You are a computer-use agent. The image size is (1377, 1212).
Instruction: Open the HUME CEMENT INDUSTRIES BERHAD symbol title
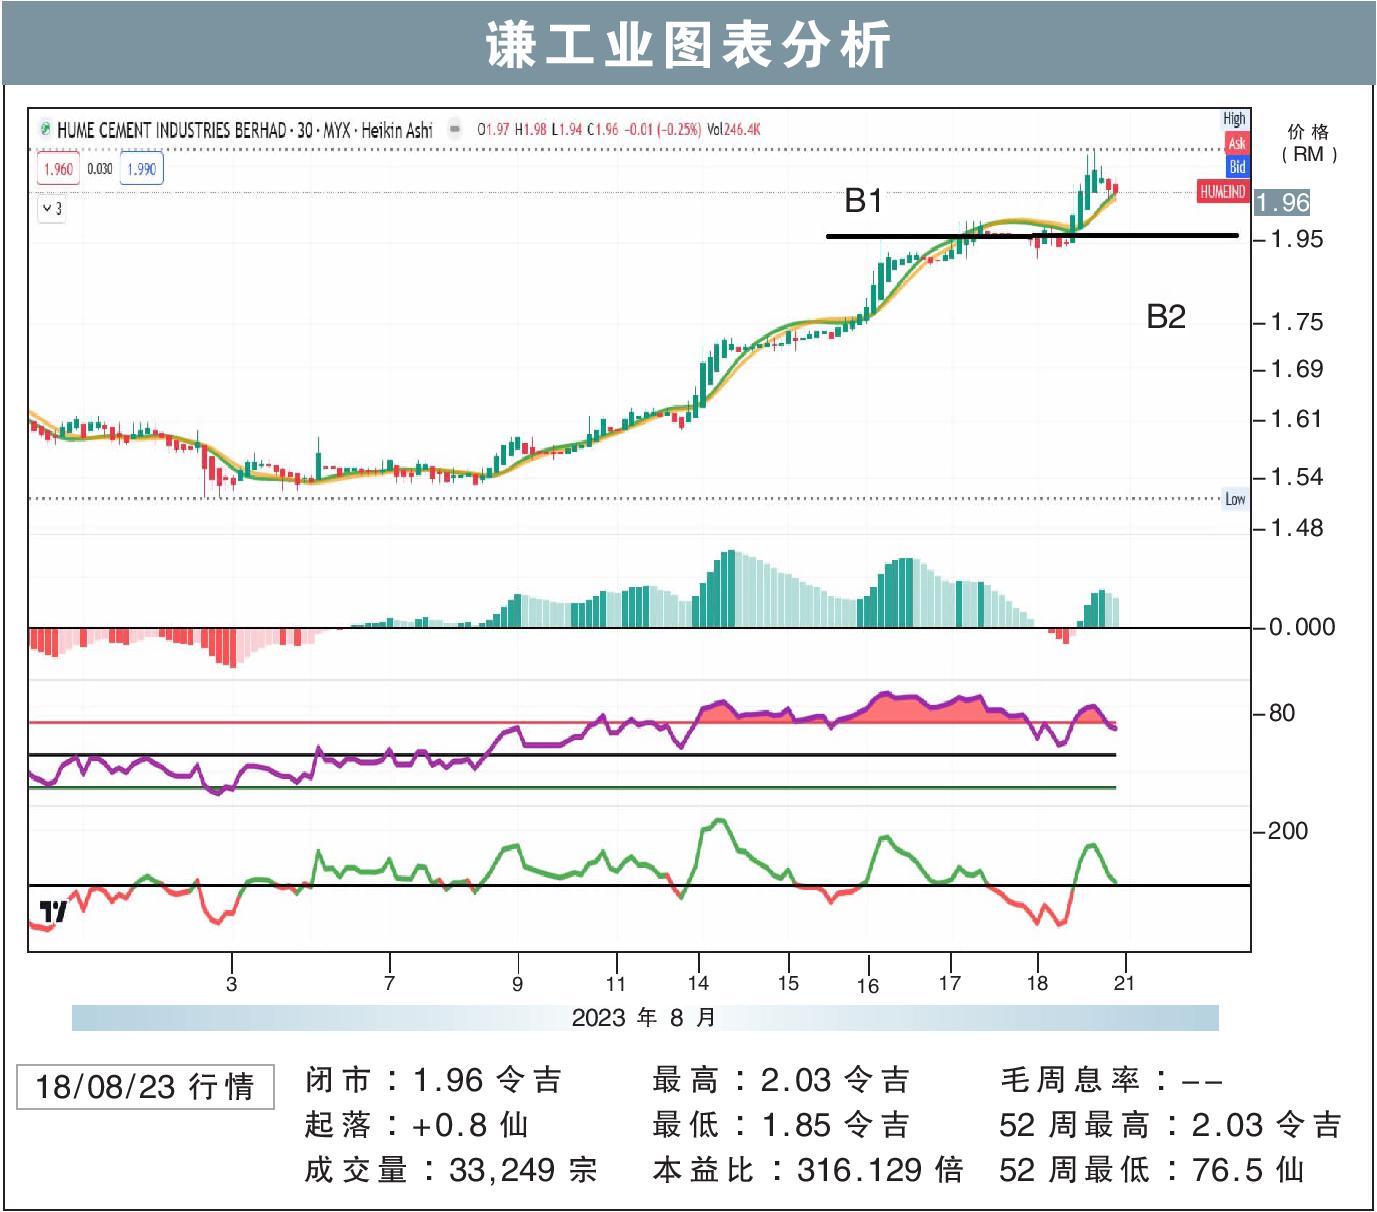(x=171, y=130)
